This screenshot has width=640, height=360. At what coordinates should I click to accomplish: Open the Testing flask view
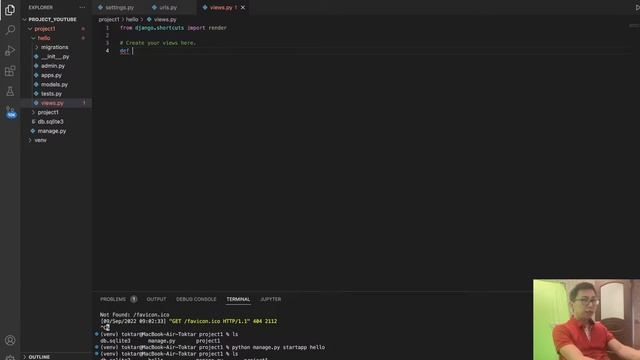point(10,91)
